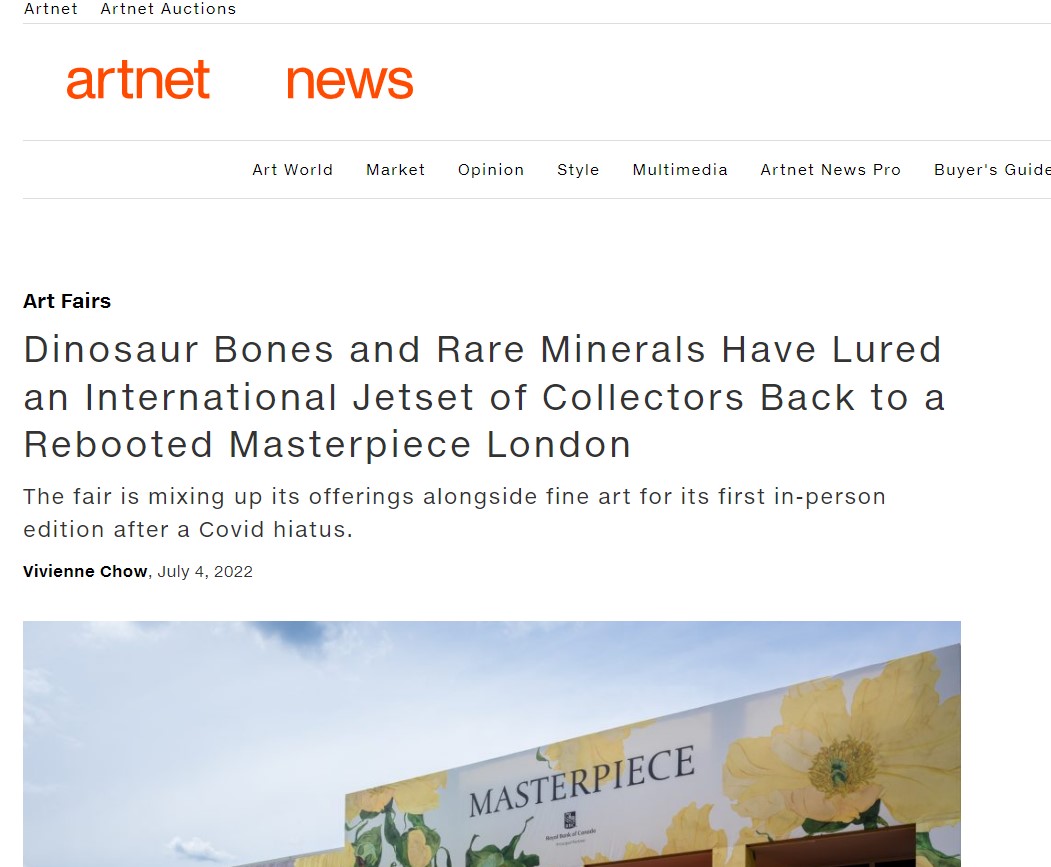Click the orange artnet logo

[138, 80]
